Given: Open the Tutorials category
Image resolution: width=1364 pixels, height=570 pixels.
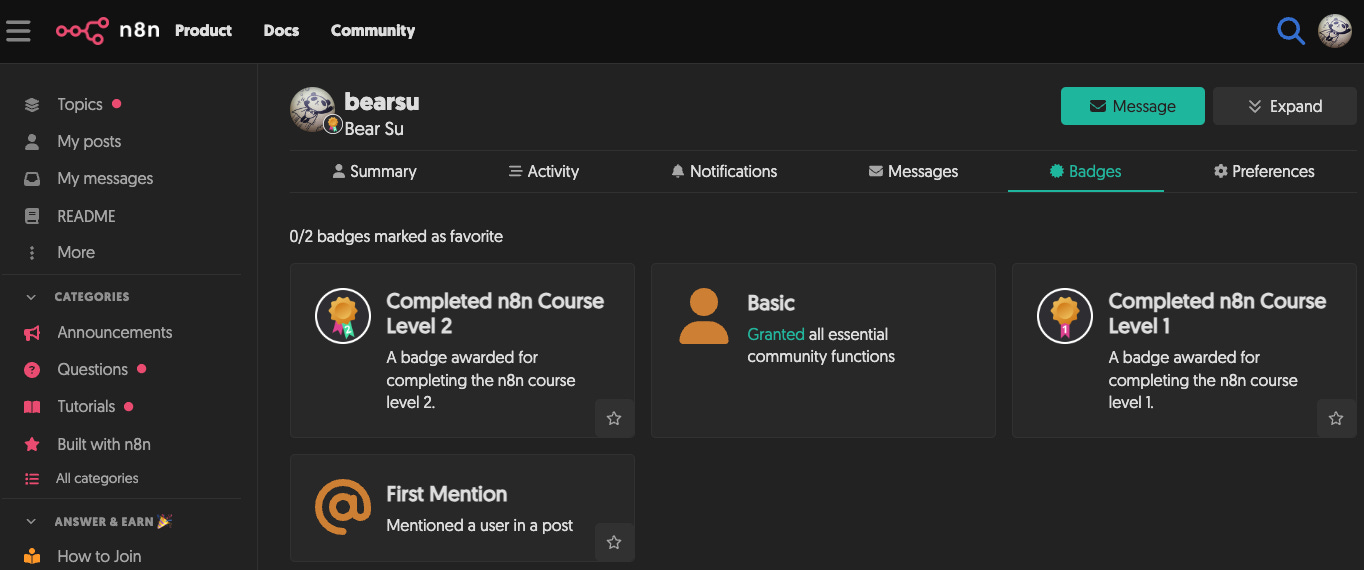Looking at the screenshot, I should tap(86, 406).
